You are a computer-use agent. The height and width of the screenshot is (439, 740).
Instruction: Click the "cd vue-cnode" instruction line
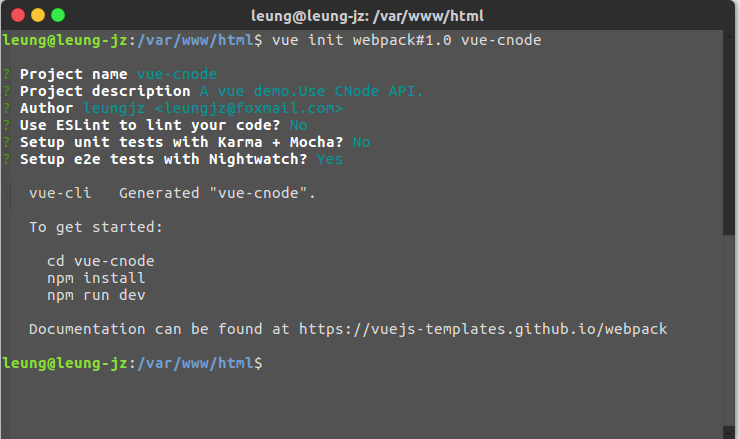(100, 261)
